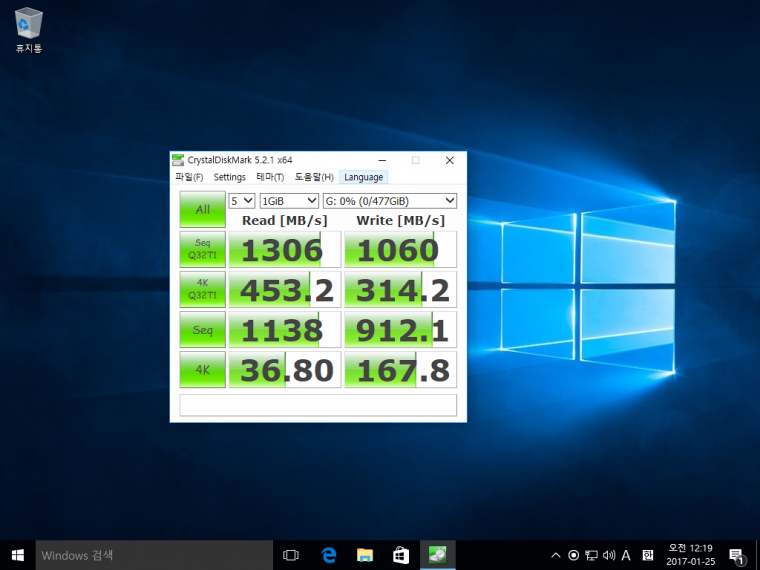The height and width of the screenshot is (570, 760).
Task: Close the CrystalDiskMark window
Action: pyautogui.click(x=449, y=160)
